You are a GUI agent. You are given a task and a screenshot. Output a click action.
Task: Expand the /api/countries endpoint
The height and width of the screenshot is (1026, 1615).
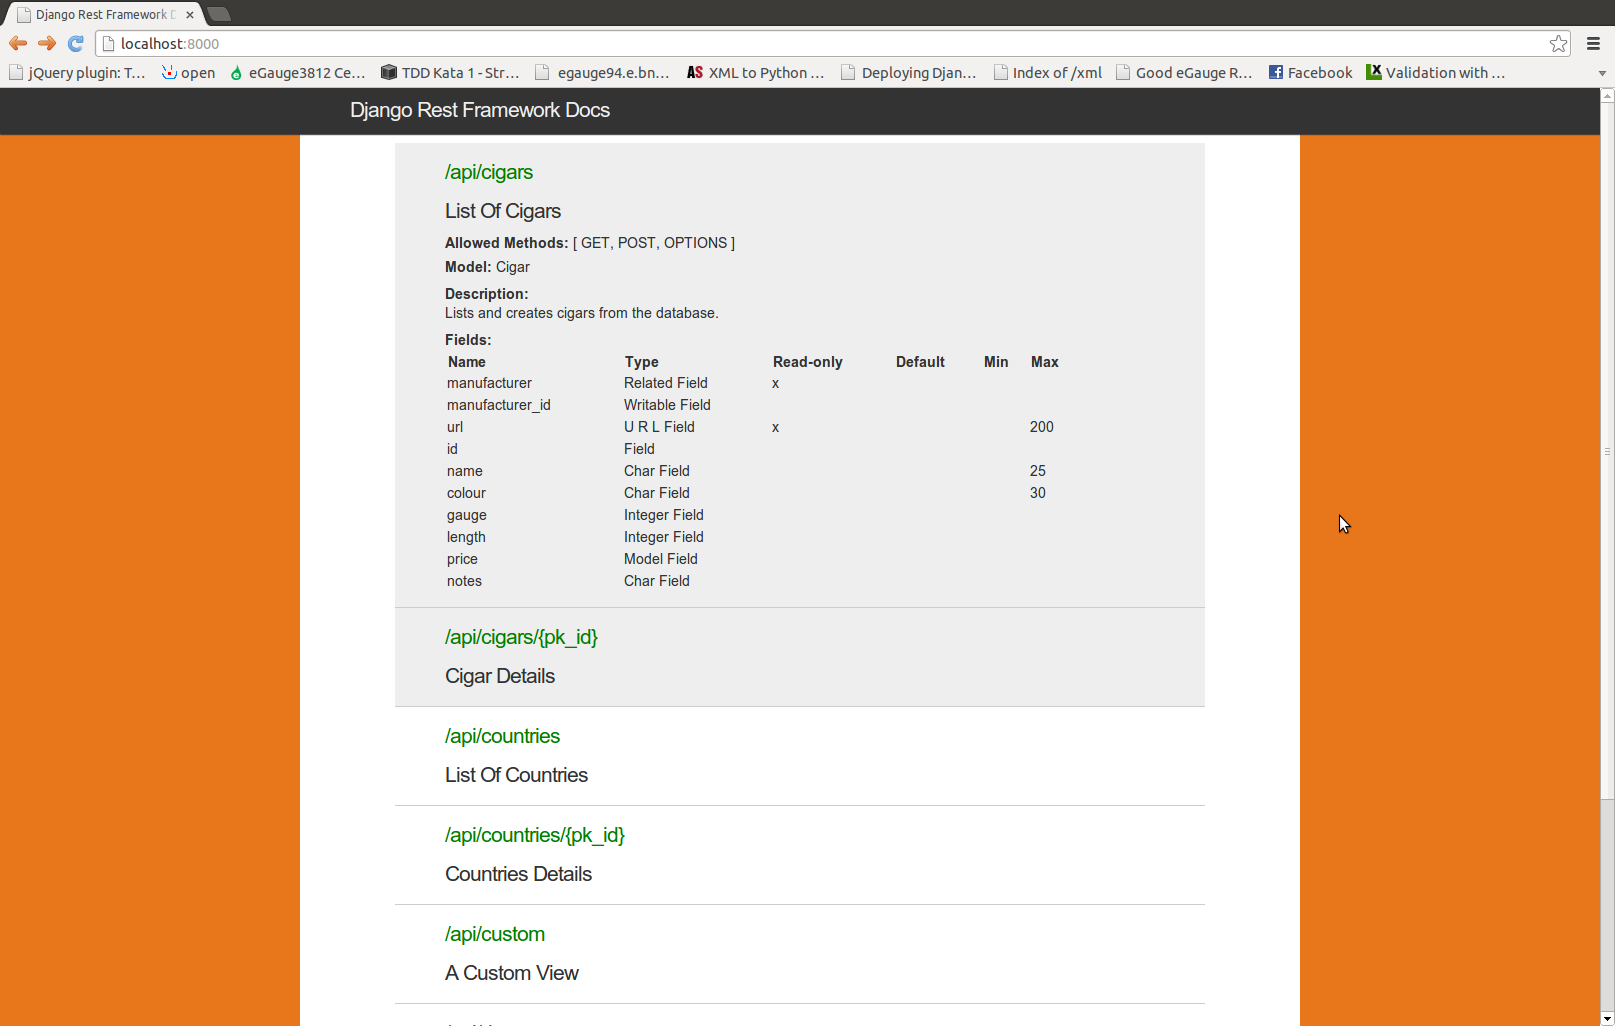pos(502,736)
